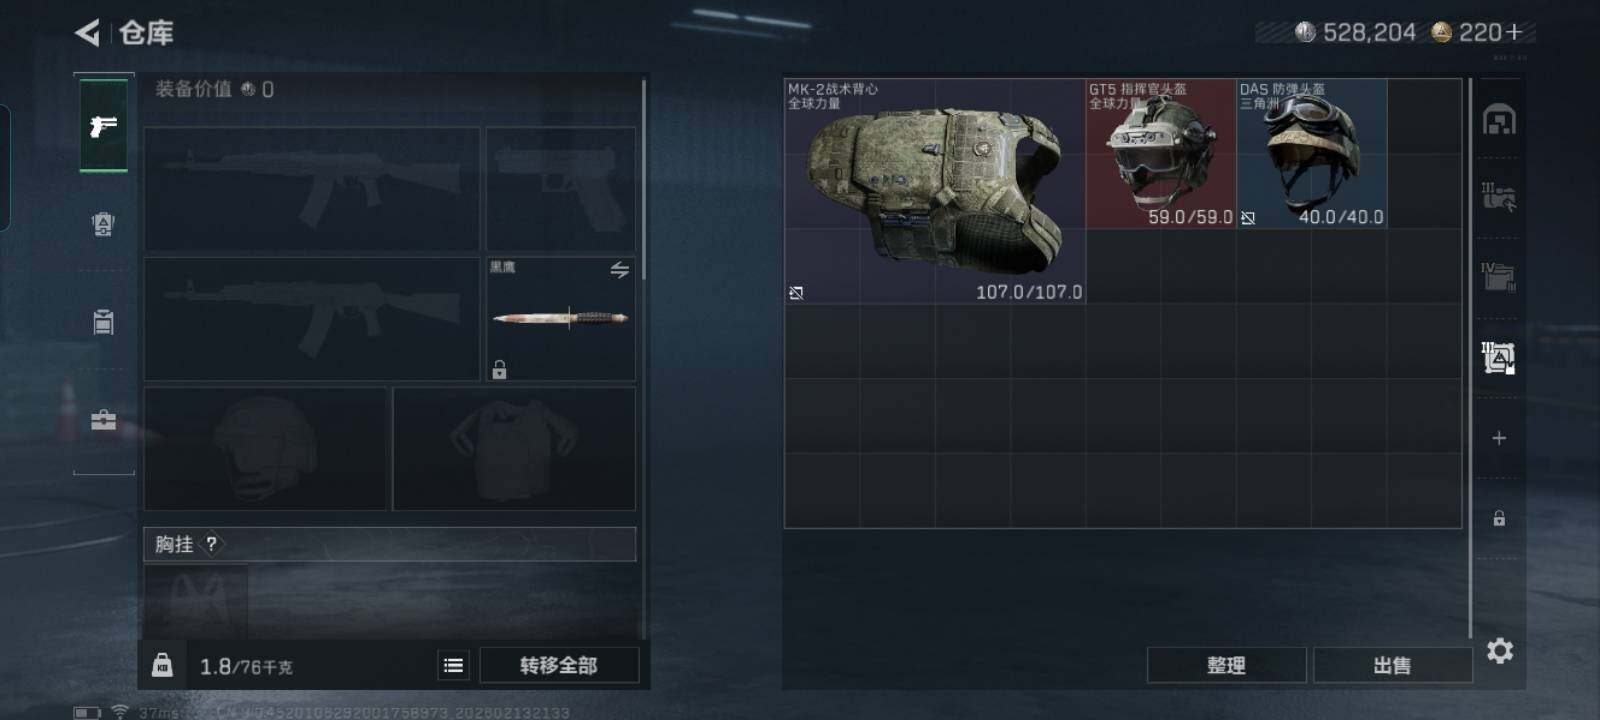The width and height of the screenshot is (1600, 720).
Task: Open the briefcase tab in left sidebar
Action: click(x=103, y=420)
